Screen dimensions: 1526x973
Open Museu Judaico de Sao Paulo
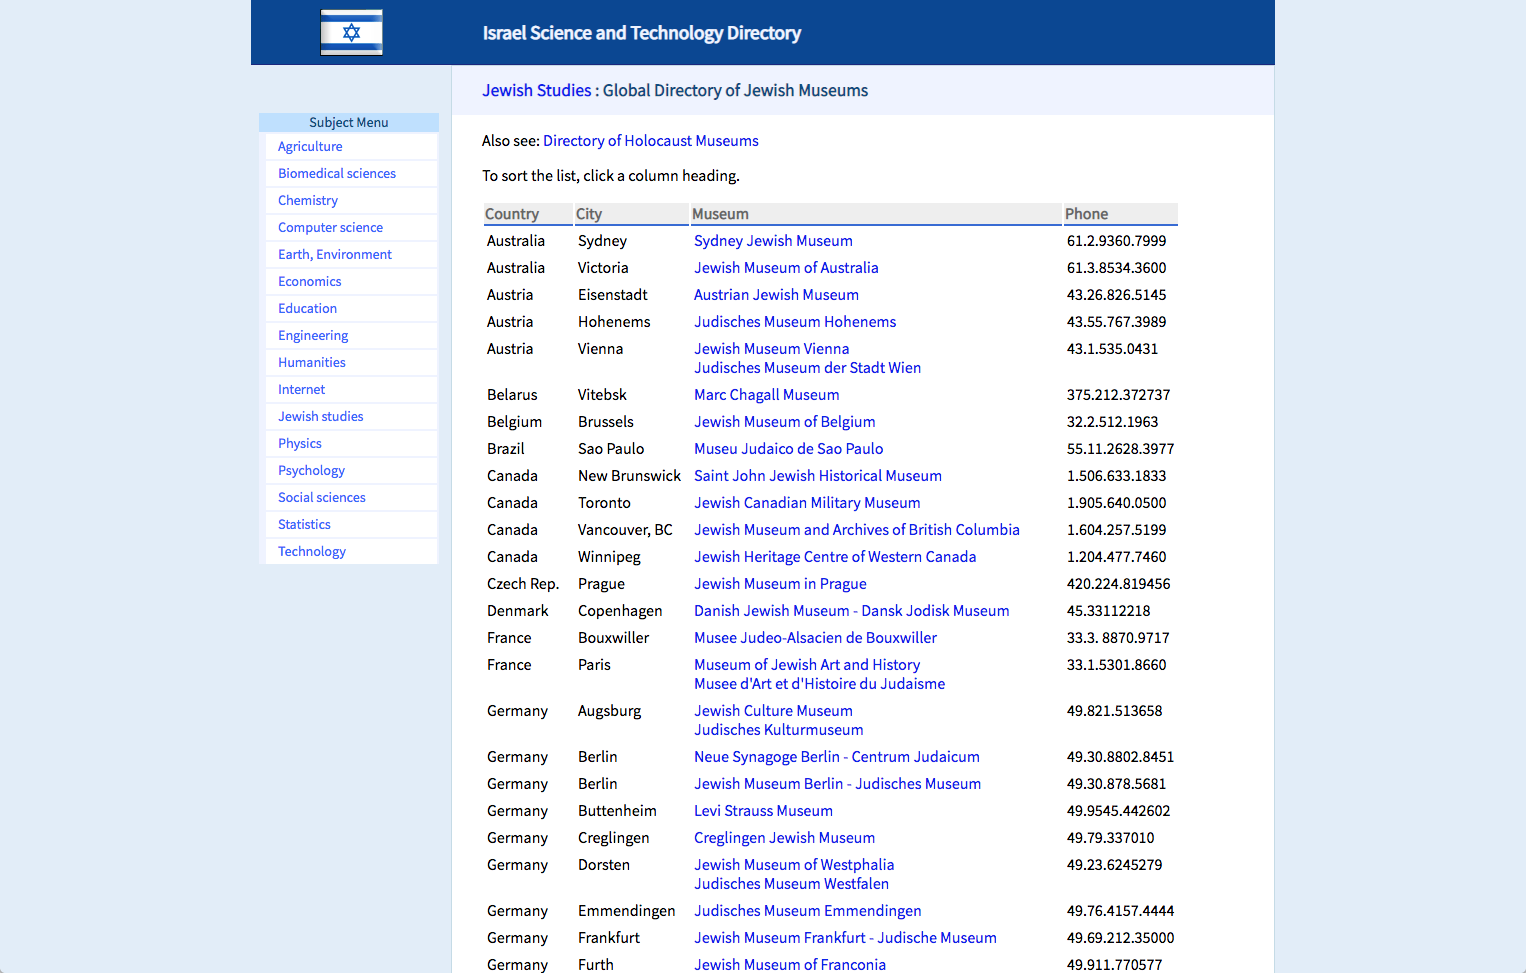point(789,449)
